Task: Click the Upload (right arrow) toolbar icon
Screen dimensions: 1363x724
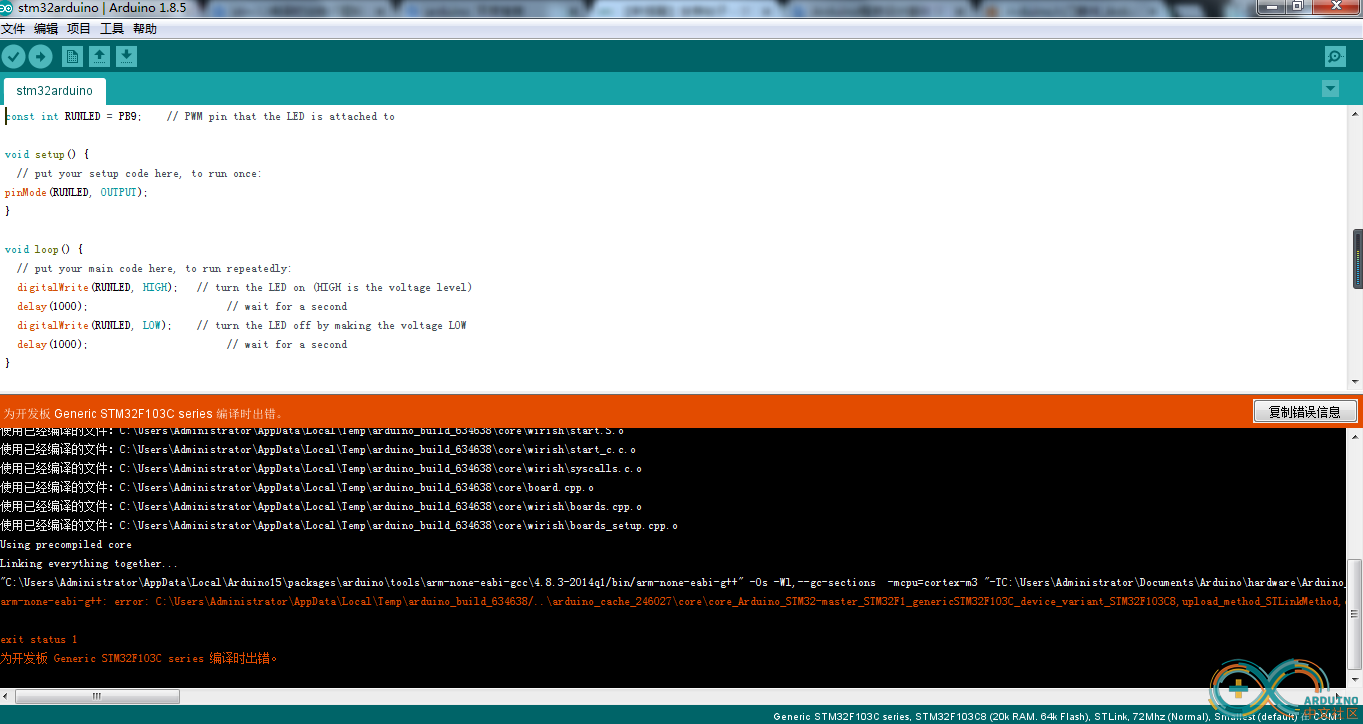Action: 40,57
